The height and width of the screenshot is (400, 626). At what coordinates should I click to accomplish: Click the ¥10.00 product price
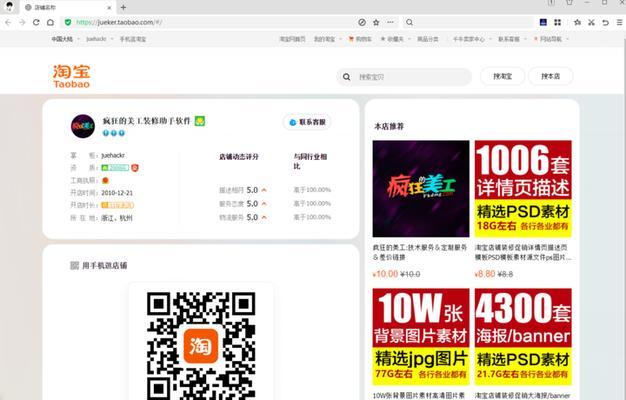coord(385,274)
